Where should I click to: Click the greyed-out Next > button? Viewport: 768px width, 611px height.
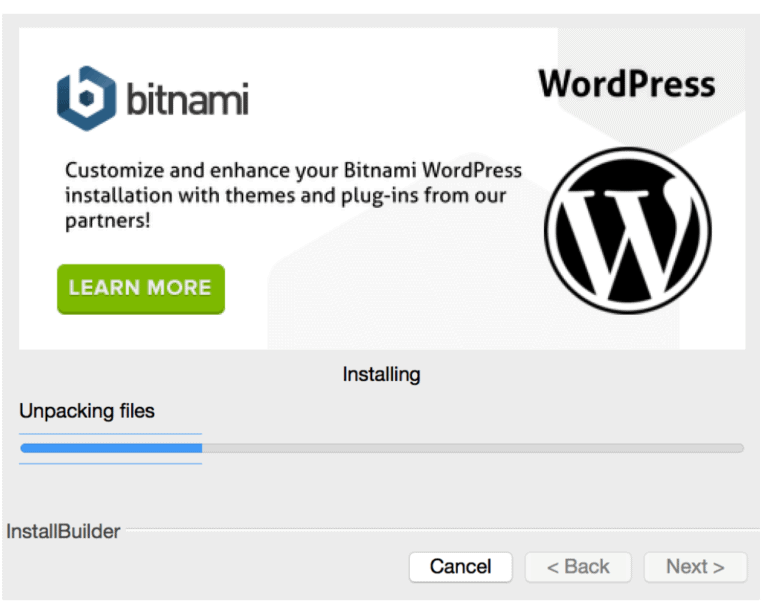(696, 567)
